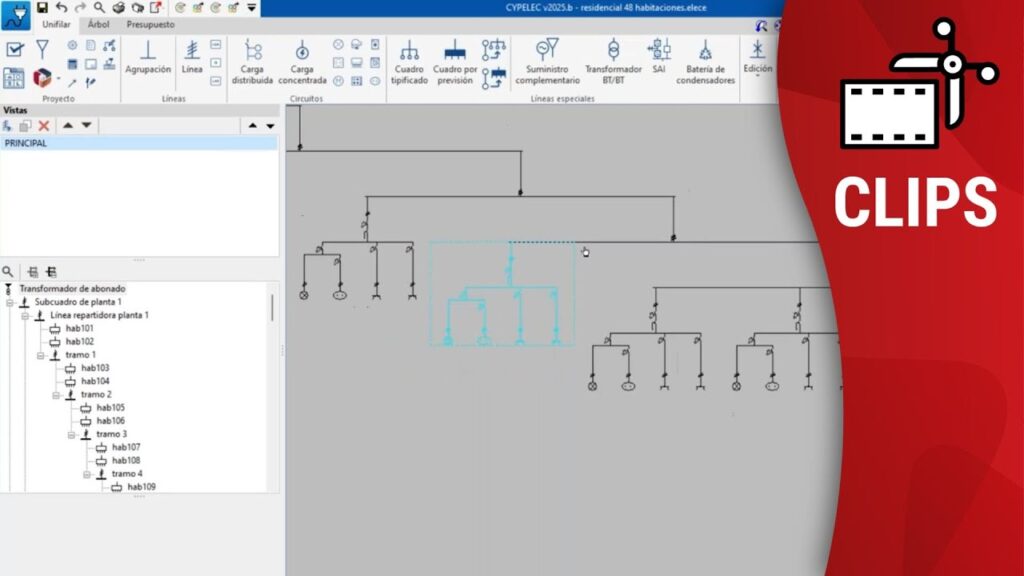Click the save icon in quick access toolbar
Image resolution: width=1024 pixels, height=576 pixels.
[x=43, y=8]
